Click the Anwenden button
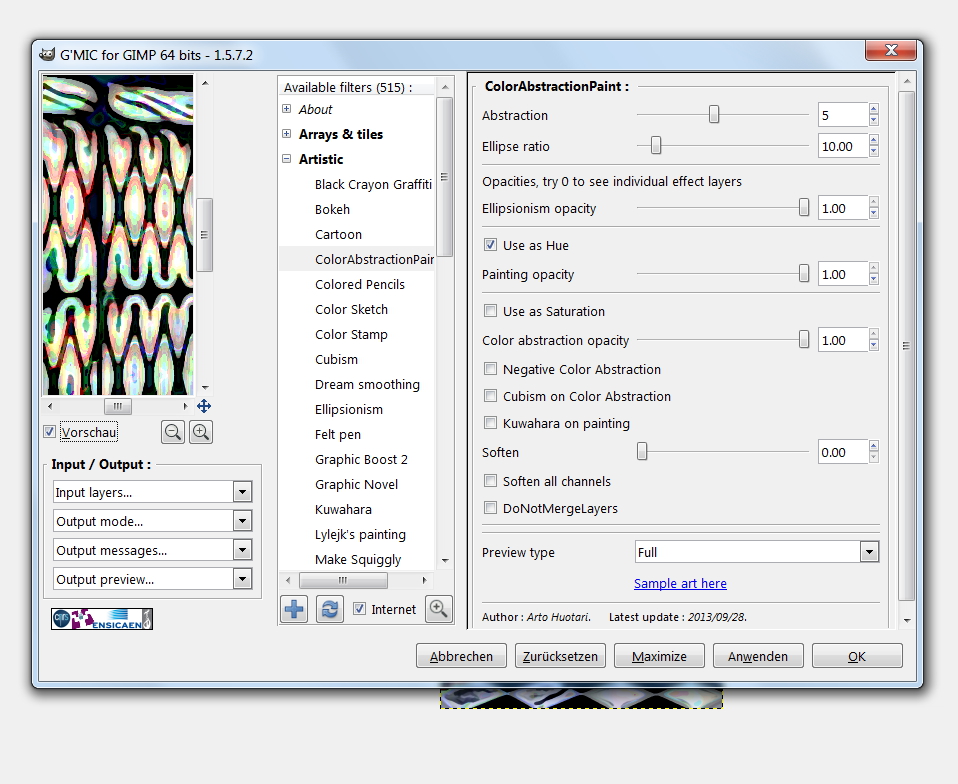The width and height of the screenshot is (958, 784). pos(758,656)
